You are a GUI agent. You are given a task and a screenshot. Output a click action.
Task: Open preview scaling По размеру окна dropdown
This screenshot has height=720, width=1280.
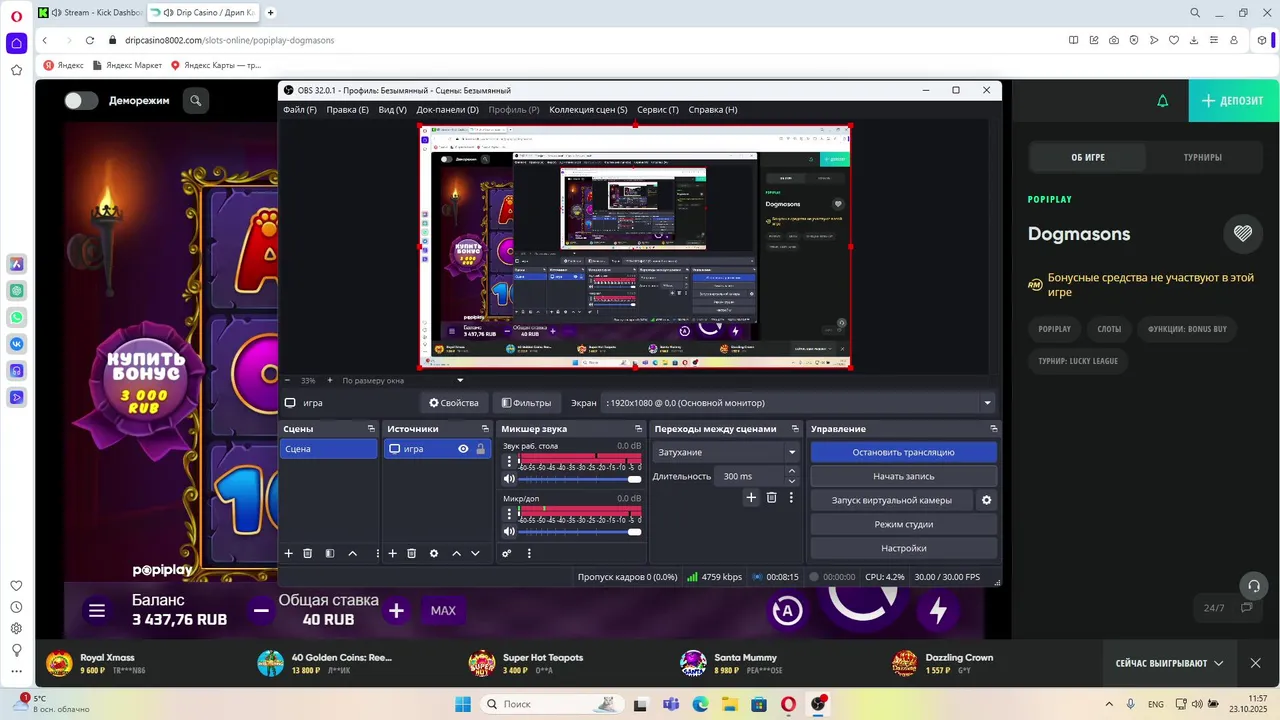click(x=402, y=380)
